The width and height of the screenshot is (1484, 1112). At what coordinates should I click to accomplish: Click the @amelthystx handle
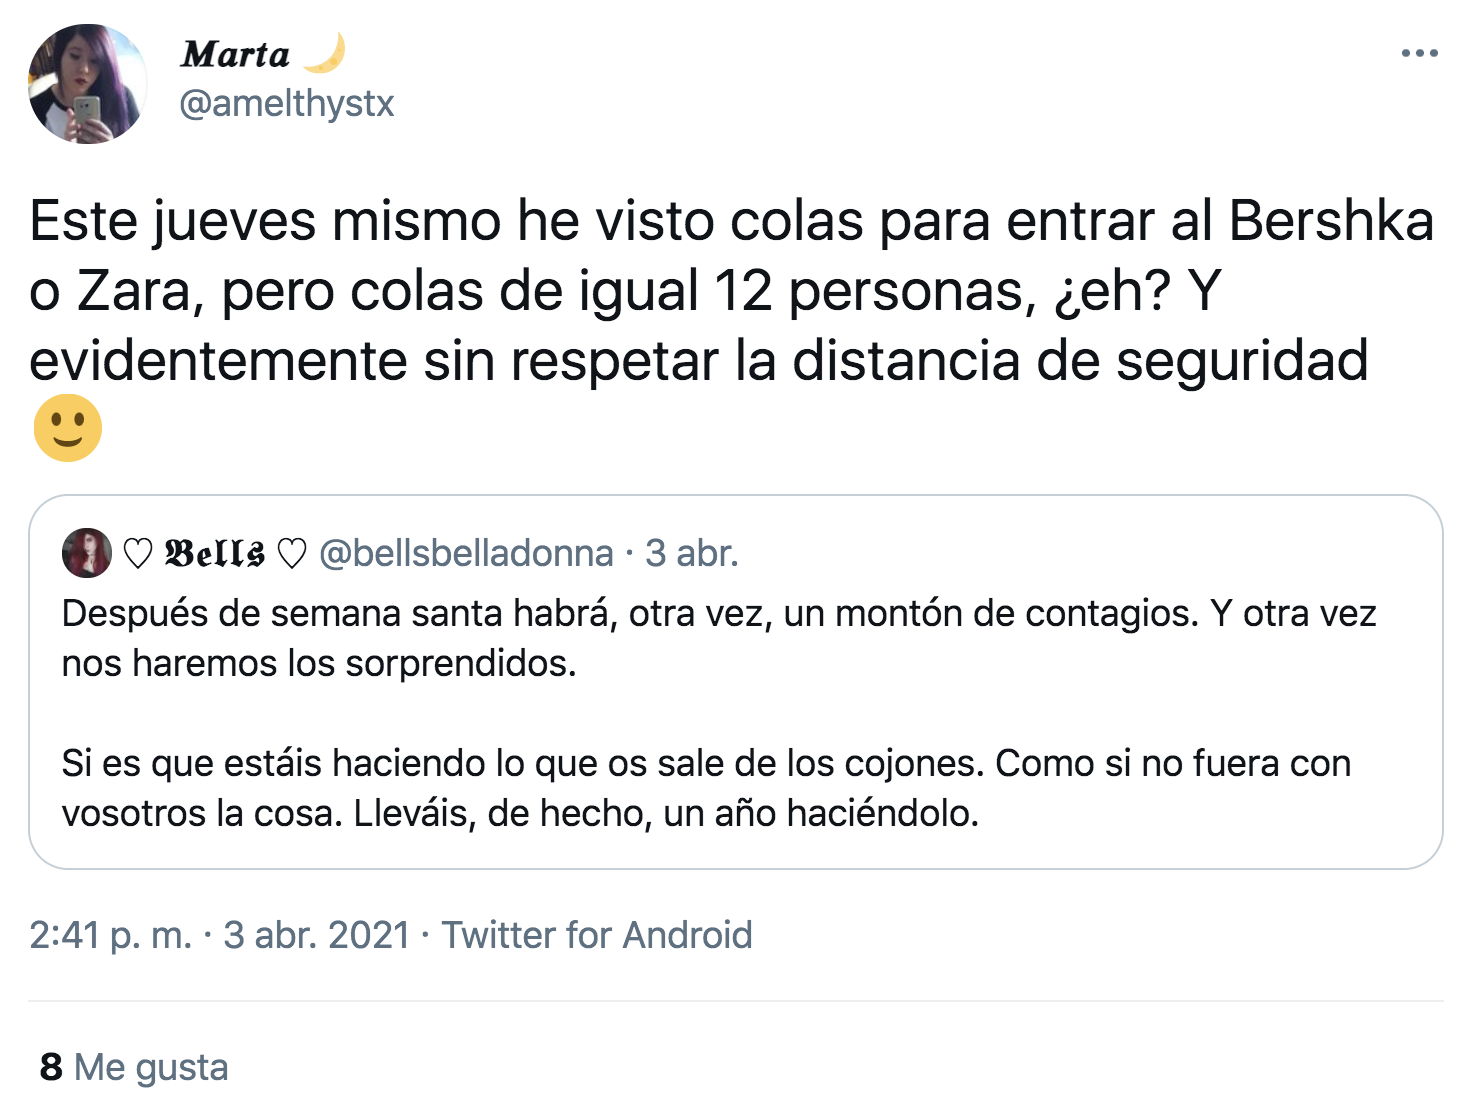287,104
